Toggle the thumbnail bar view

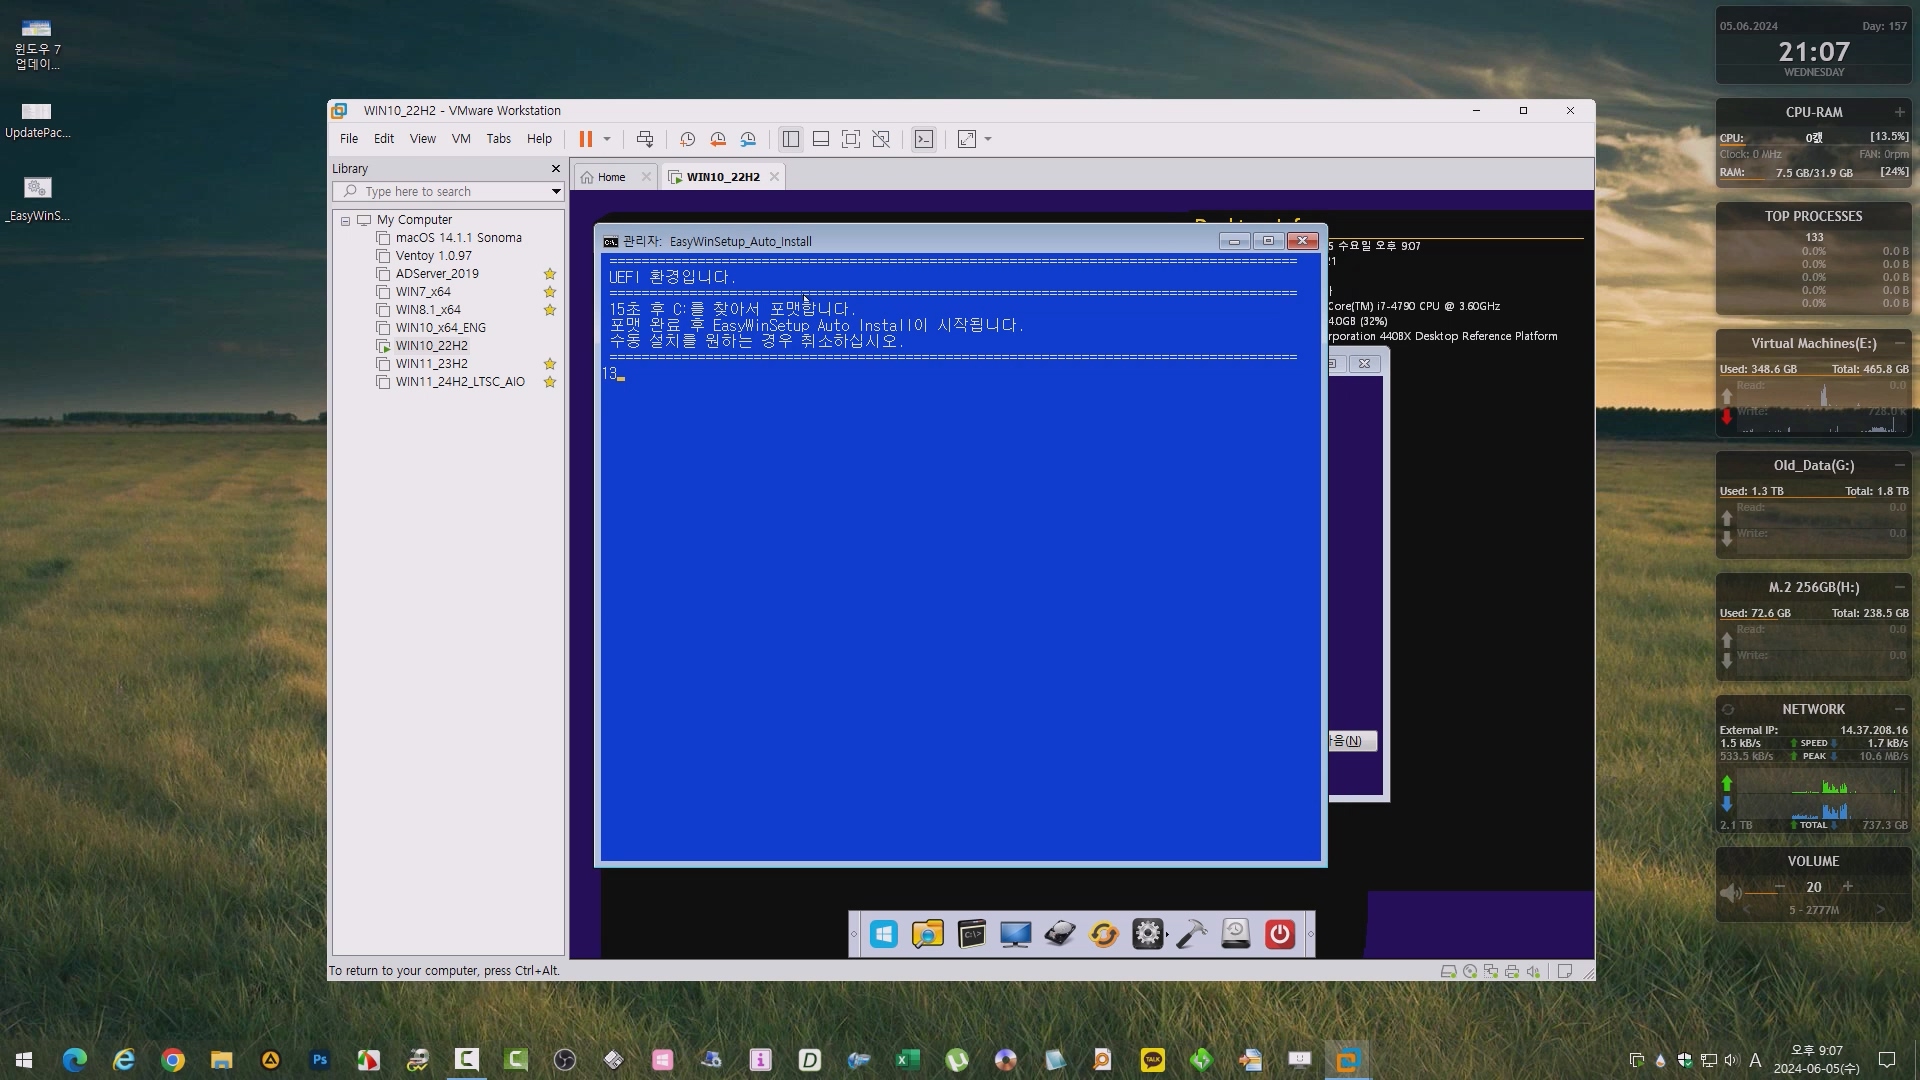click(821, 139)
